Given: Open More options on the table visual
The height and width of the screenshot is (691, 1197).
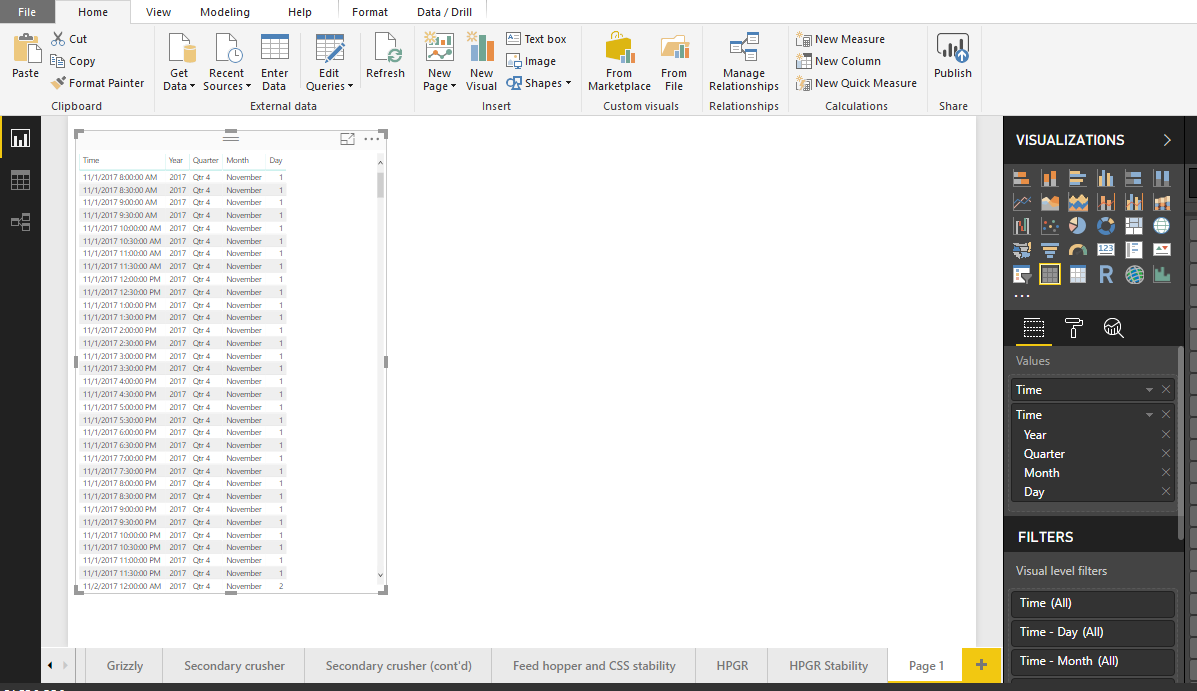Looking at the screenshot, I should coord(372,138).
